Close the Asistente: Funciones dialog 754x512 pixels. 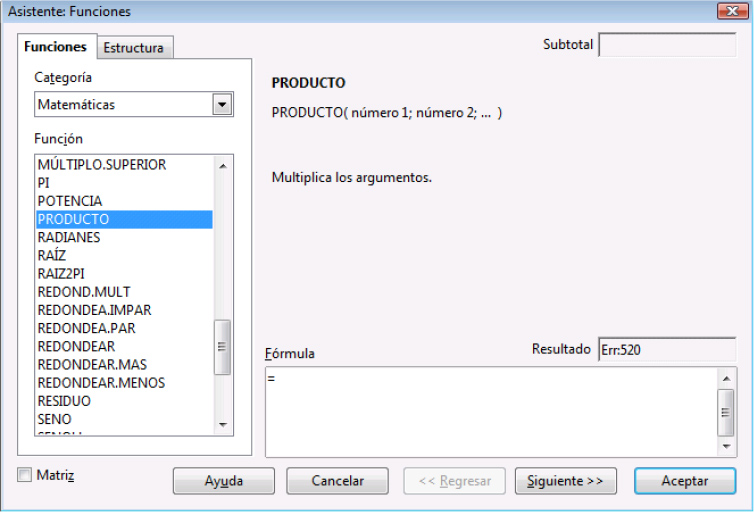[733, 12]
